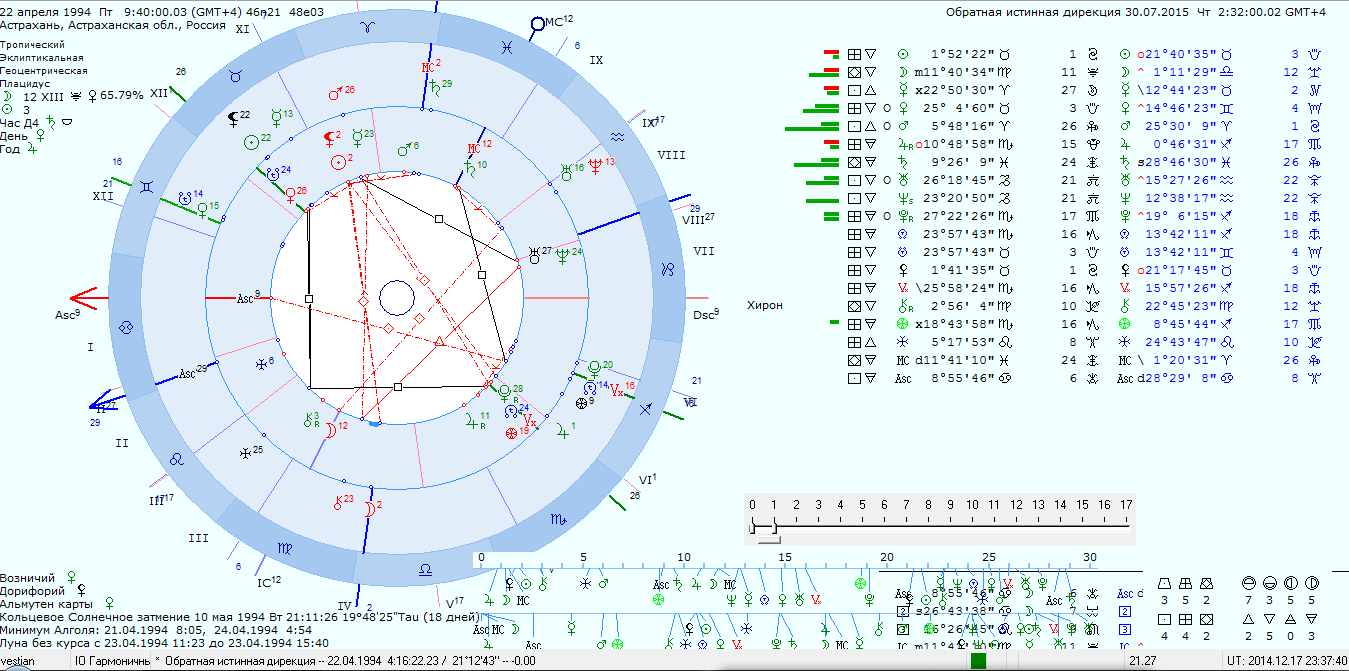Viewport: 1349px width, 671px height.
Task: Click the green square in the status bar
Action: 978,661
